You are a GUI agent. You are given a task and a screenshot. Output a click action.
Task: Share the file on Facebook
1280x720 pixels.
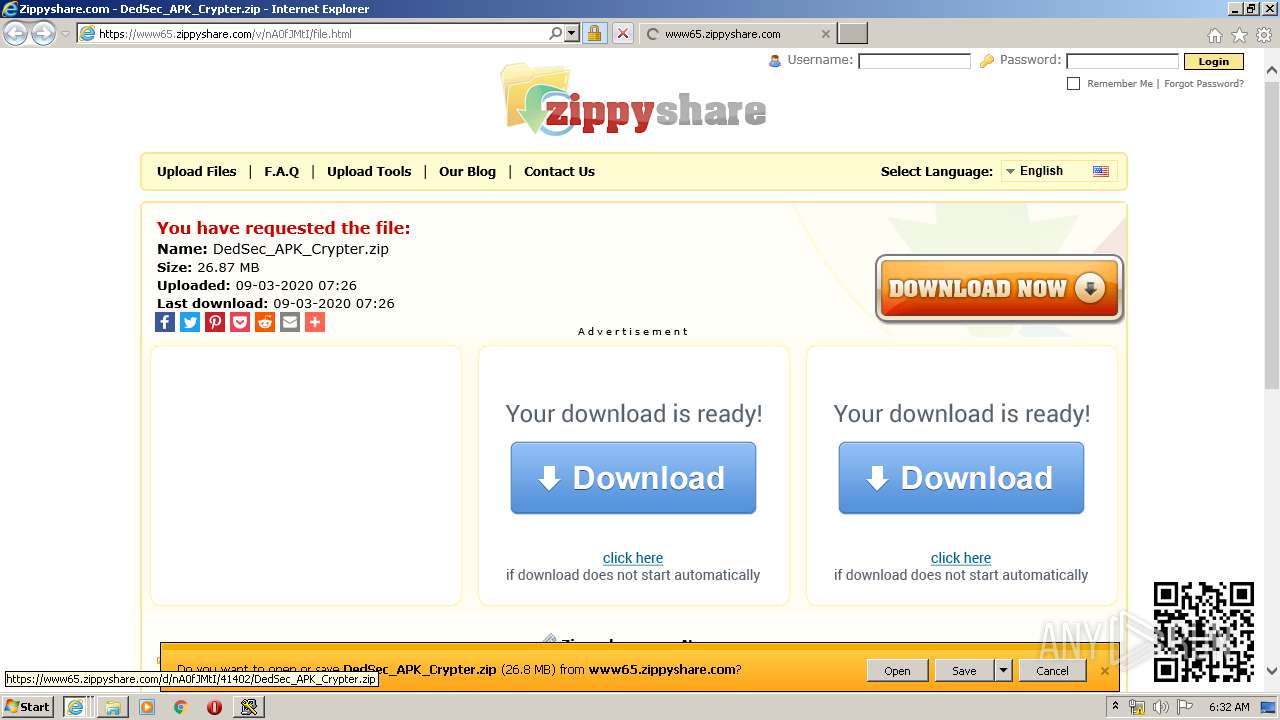tap(165, 322)
